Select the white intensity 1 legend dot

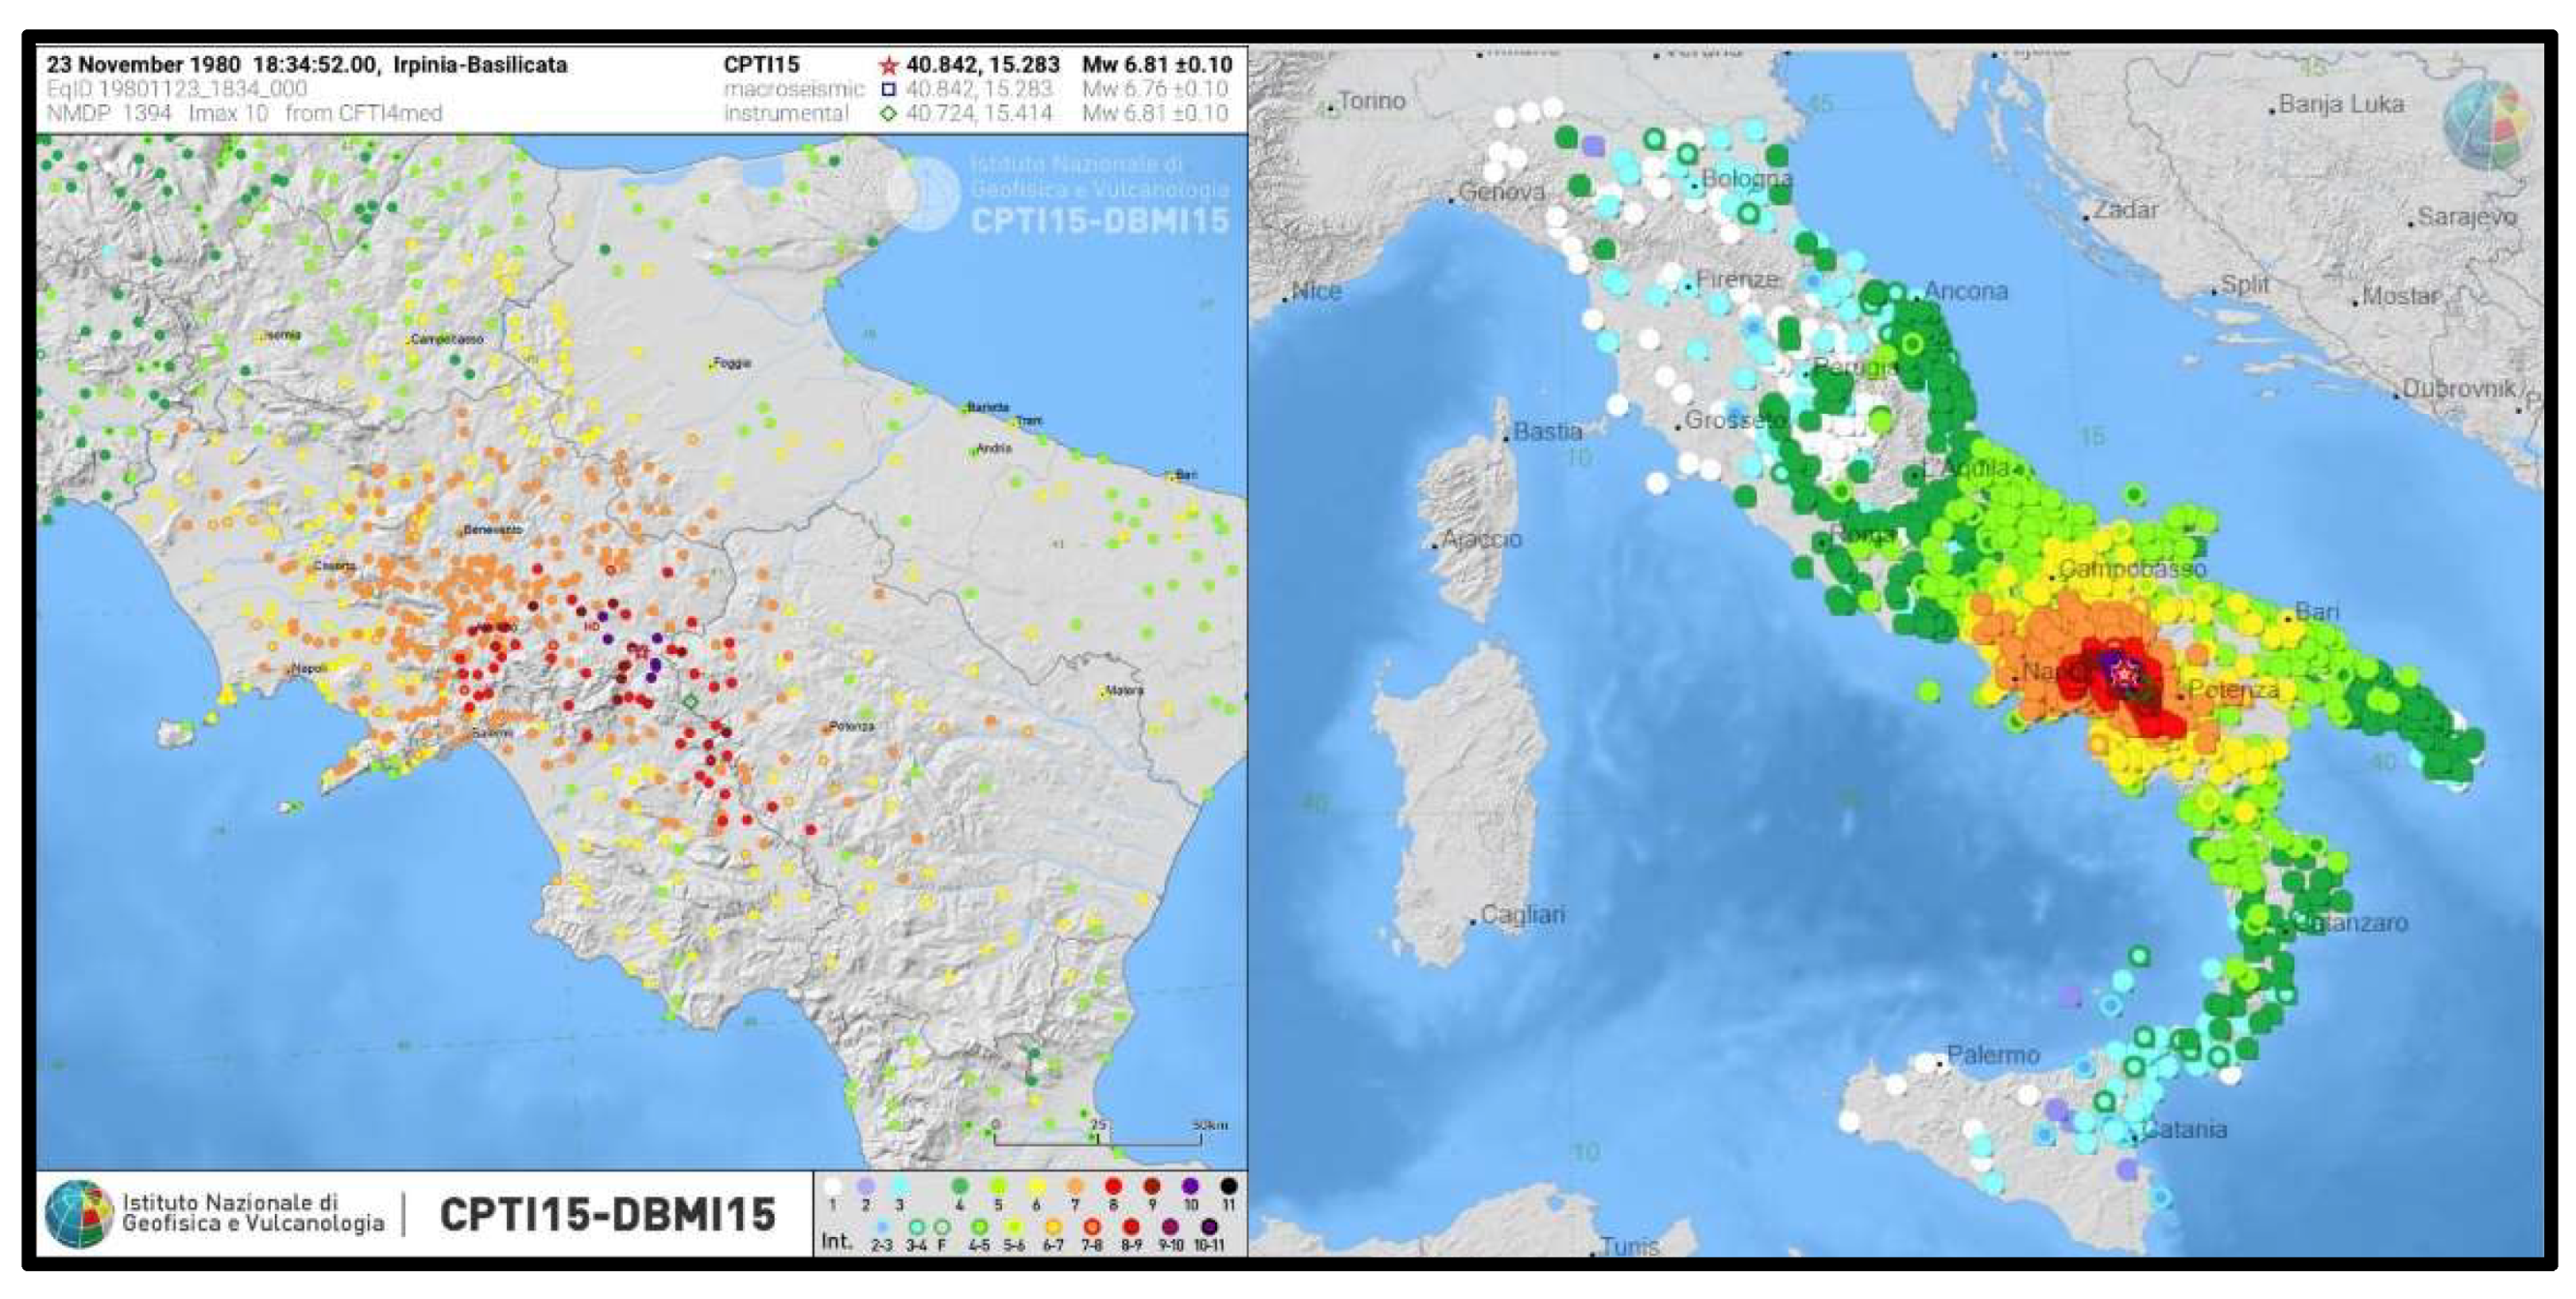834,1187
